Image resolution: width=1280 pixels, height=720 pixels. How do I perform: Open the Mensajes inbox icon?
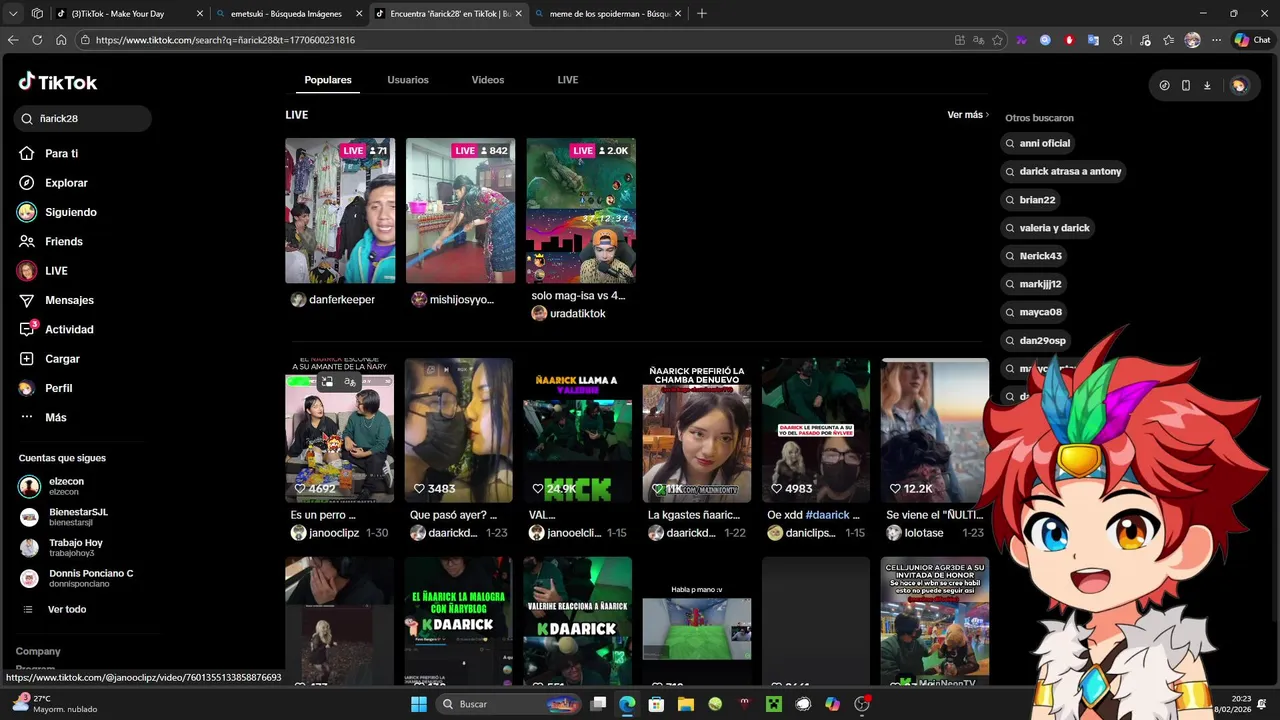[x=27, y=300]
